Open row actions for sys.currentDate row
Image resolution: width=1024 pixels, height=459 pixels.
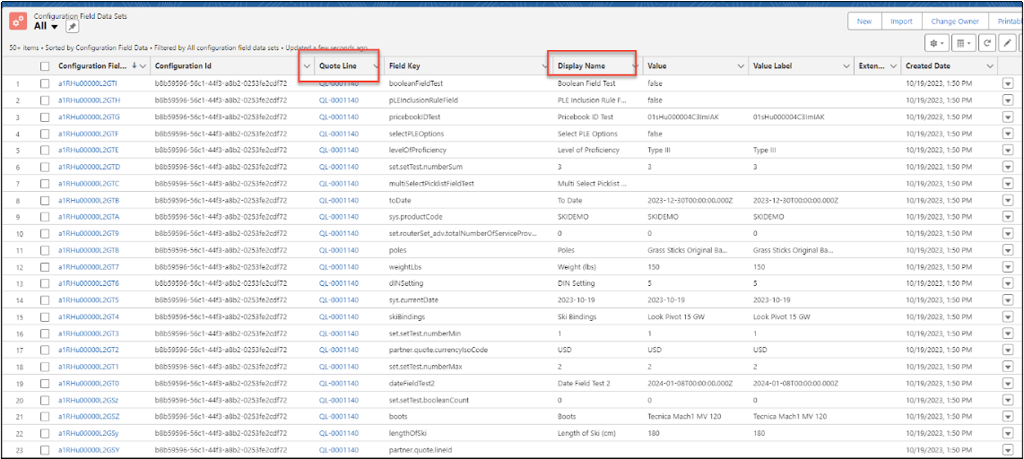[x=1007, y=300]
